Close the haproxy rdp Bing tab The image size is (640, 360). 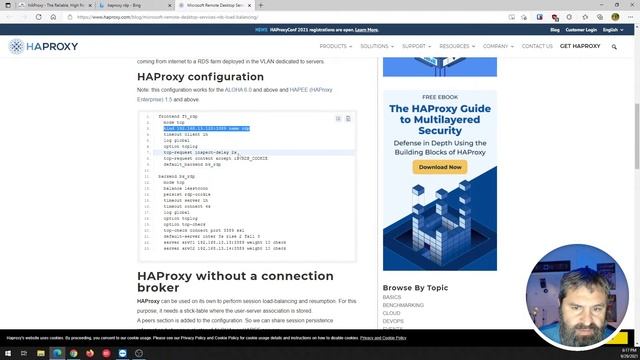tap(170, 5)
